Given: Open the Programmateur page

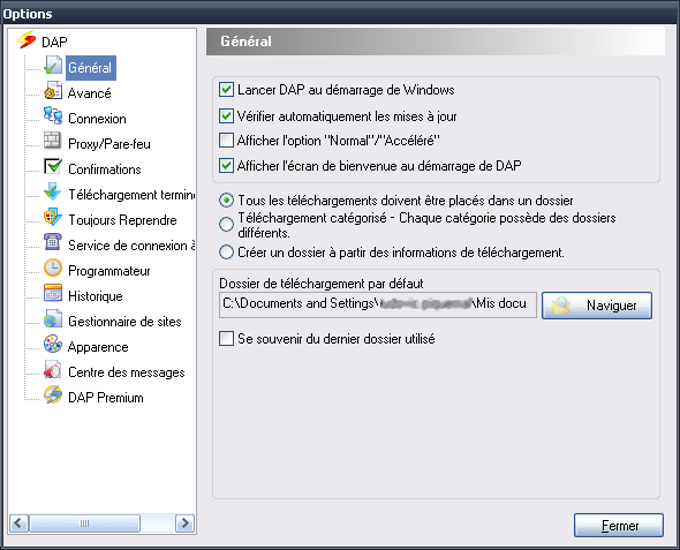Looking at the screenshot, I should coord(109,271).
